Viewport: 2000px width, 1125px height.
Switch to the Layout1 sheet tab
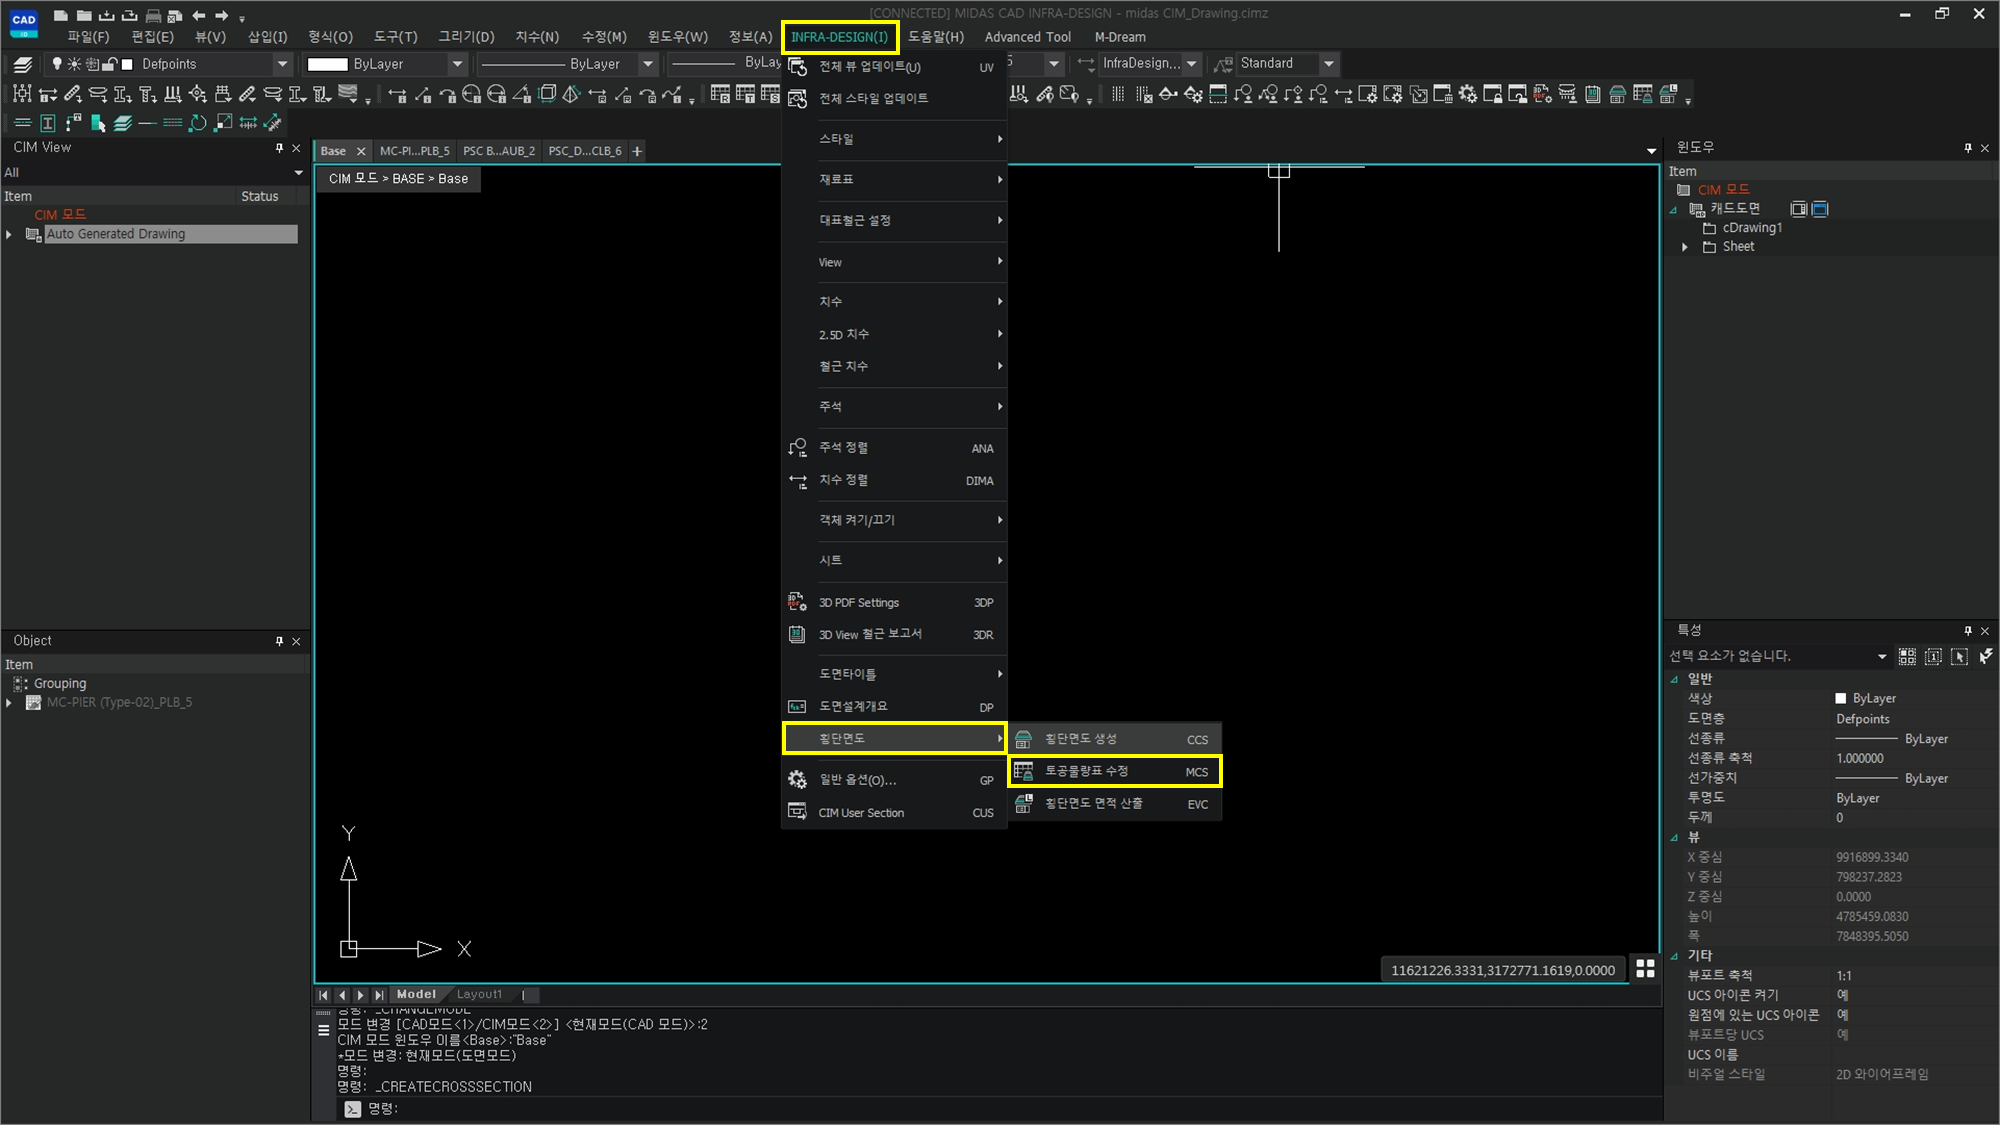tap(479, 994)
